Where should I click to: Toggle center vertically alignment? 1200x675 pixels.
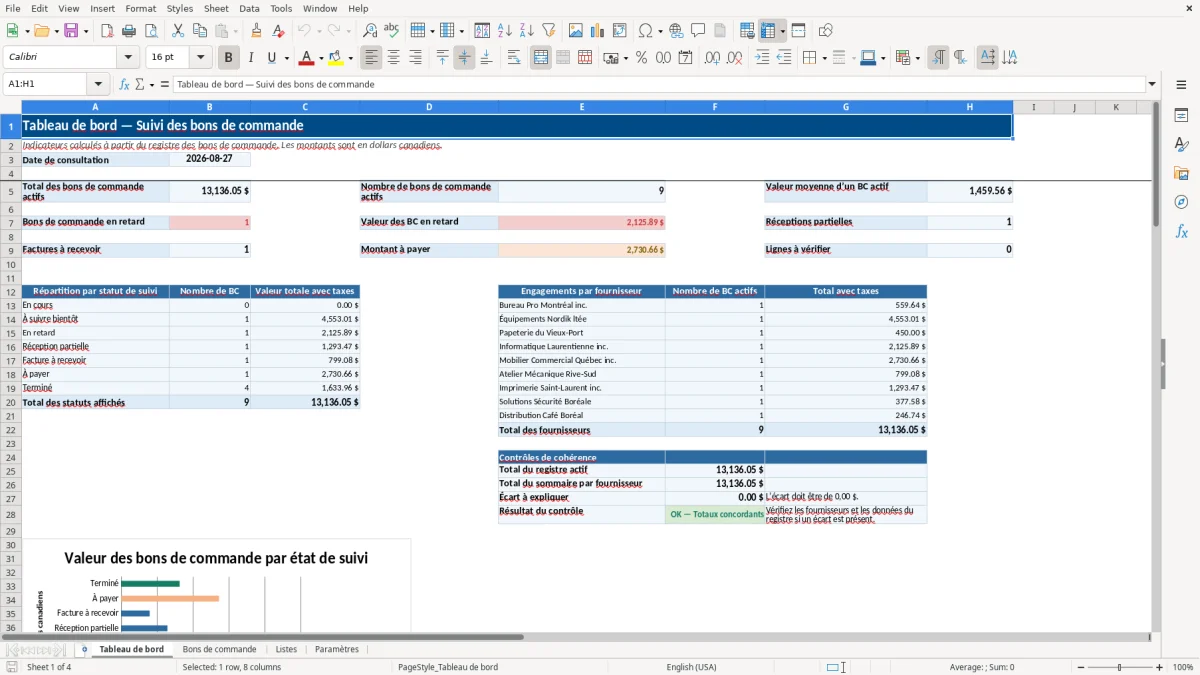[x=464, y=58]
